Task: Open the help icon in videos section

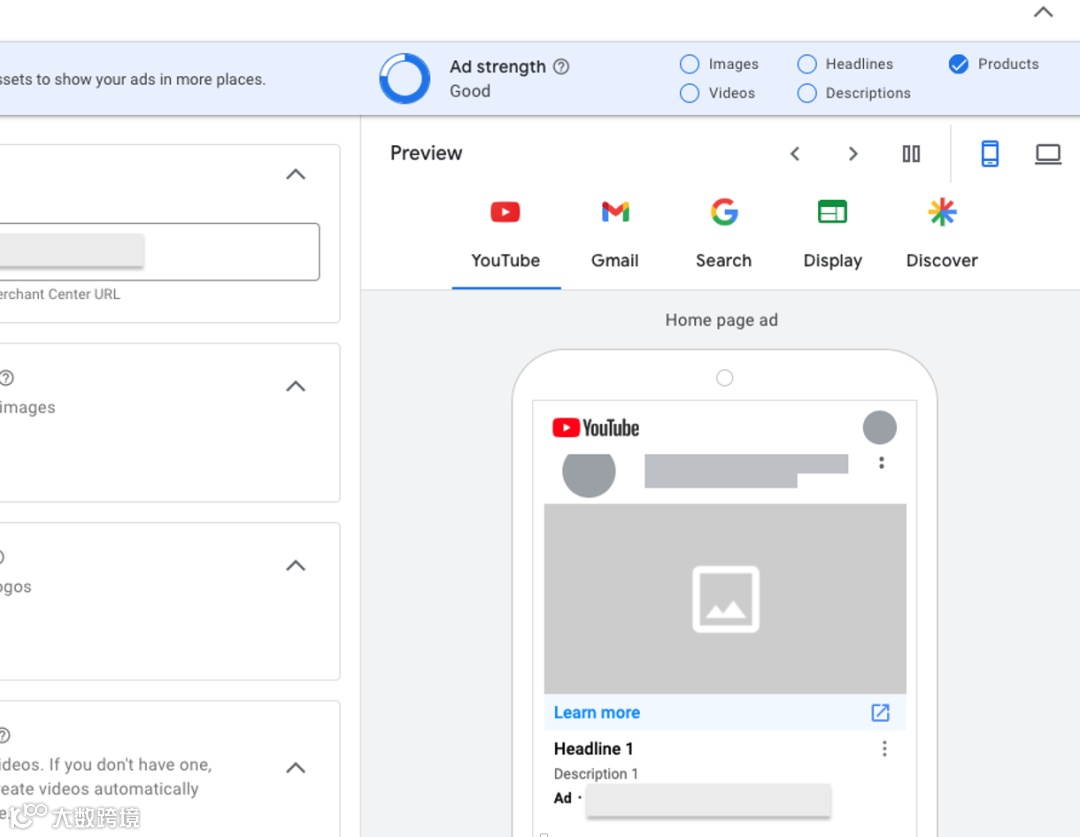Action: coord(4,736)
